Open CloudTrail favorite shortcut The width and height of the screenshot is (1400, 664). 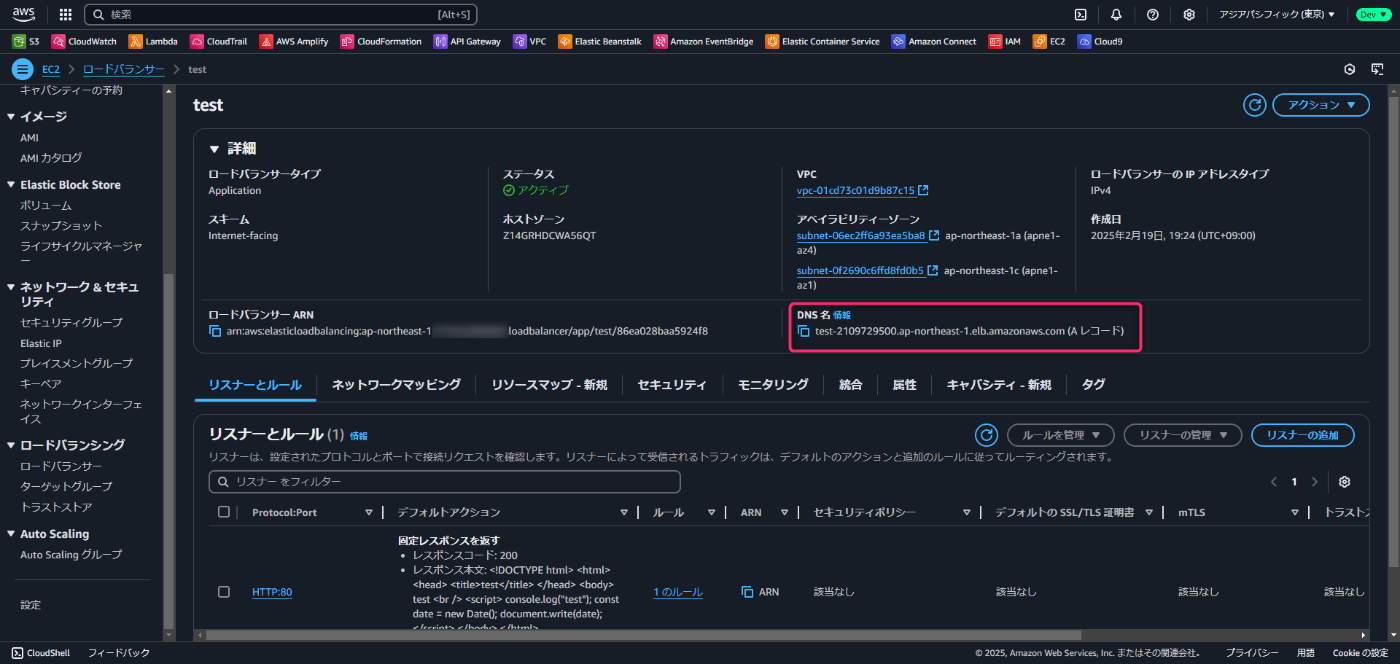[x=220, y=41]
